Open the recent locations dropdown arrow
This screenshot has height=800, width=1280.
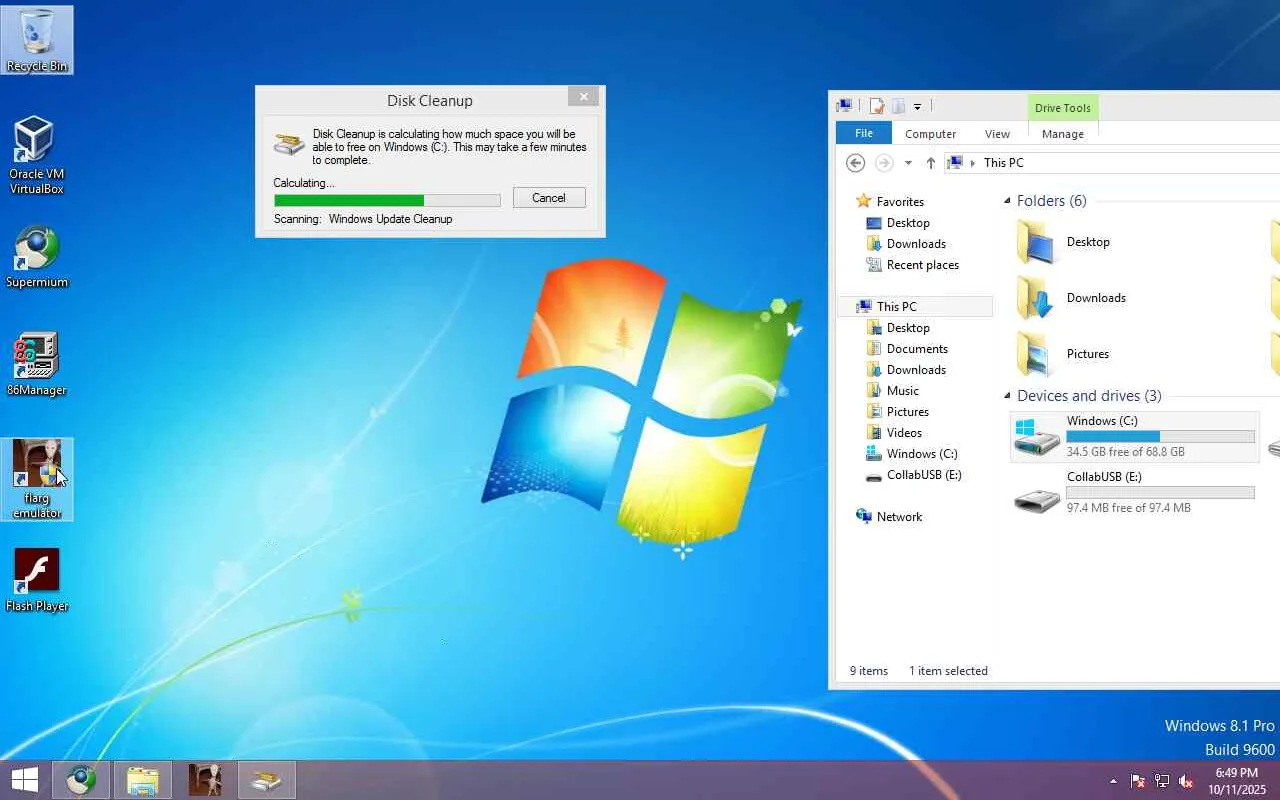[908, 163]
